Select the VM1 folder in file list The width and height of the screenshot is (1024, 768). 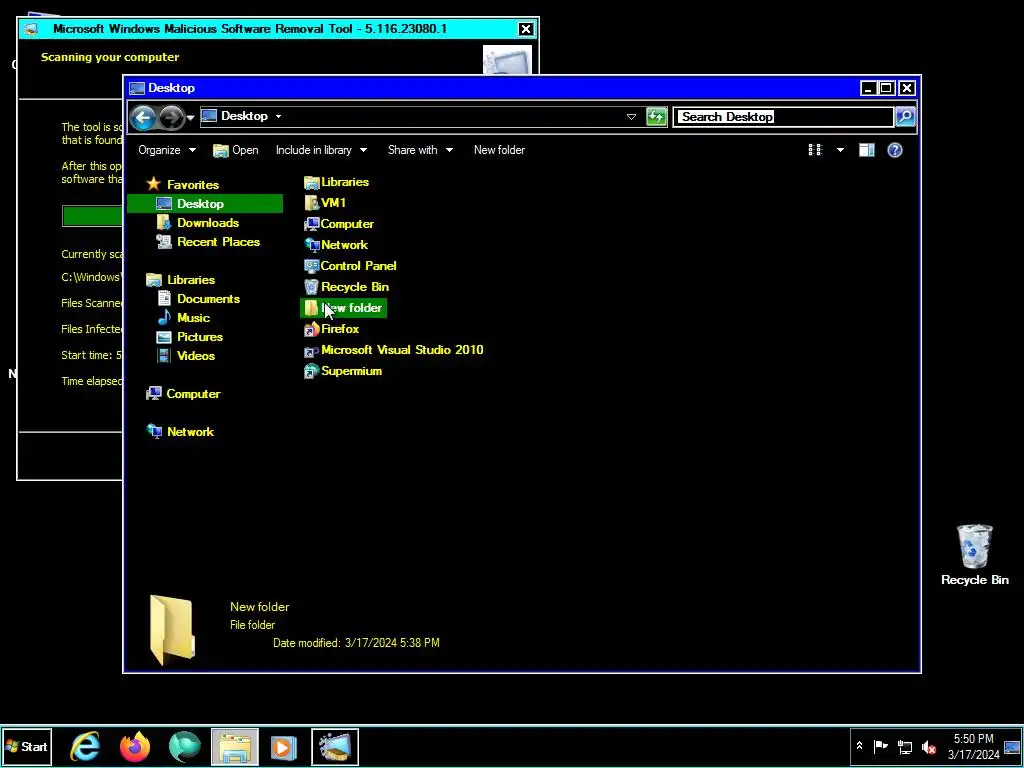pyautogui.click(x=325, y=203)
